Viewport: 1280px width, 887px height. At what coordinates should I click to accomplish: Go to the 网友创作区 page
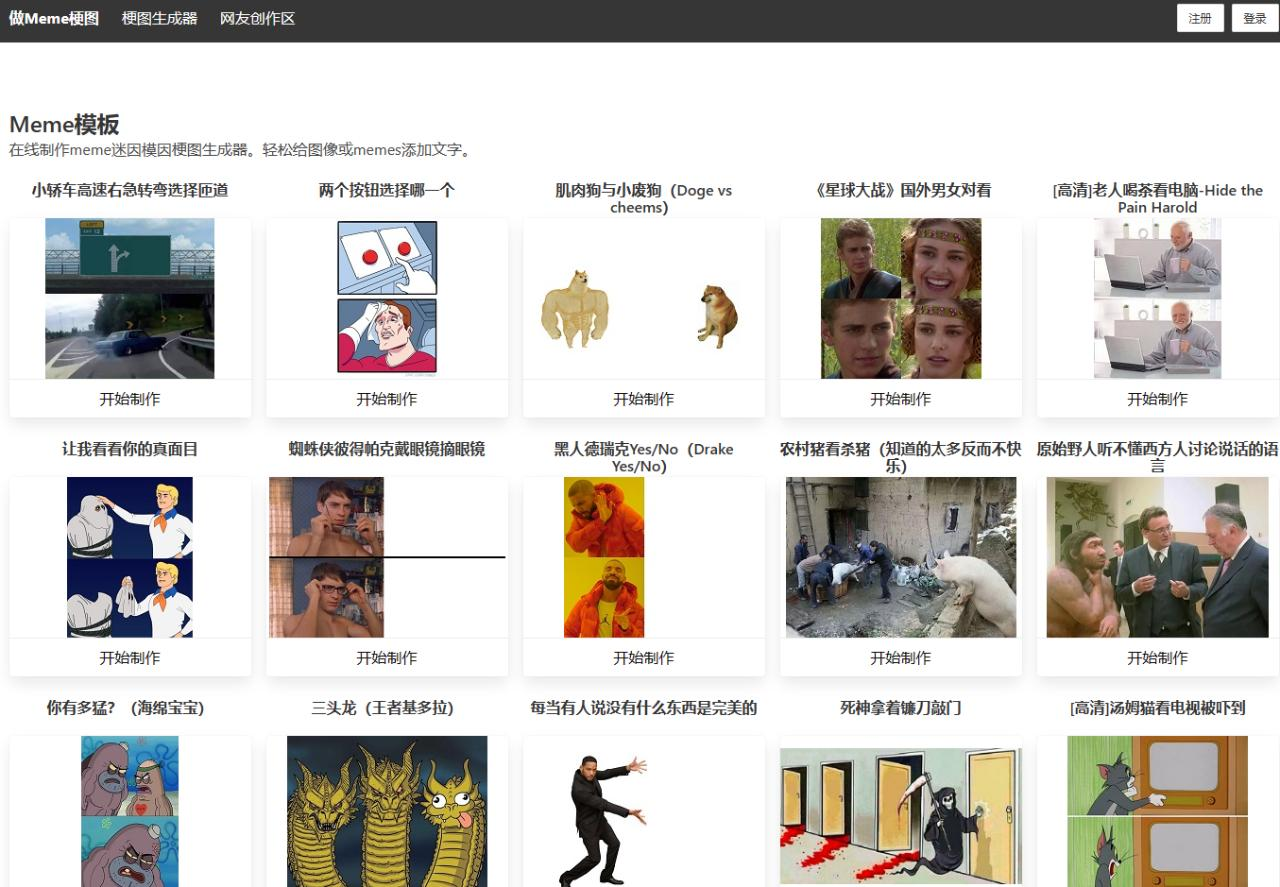click(x=258, y=18)
